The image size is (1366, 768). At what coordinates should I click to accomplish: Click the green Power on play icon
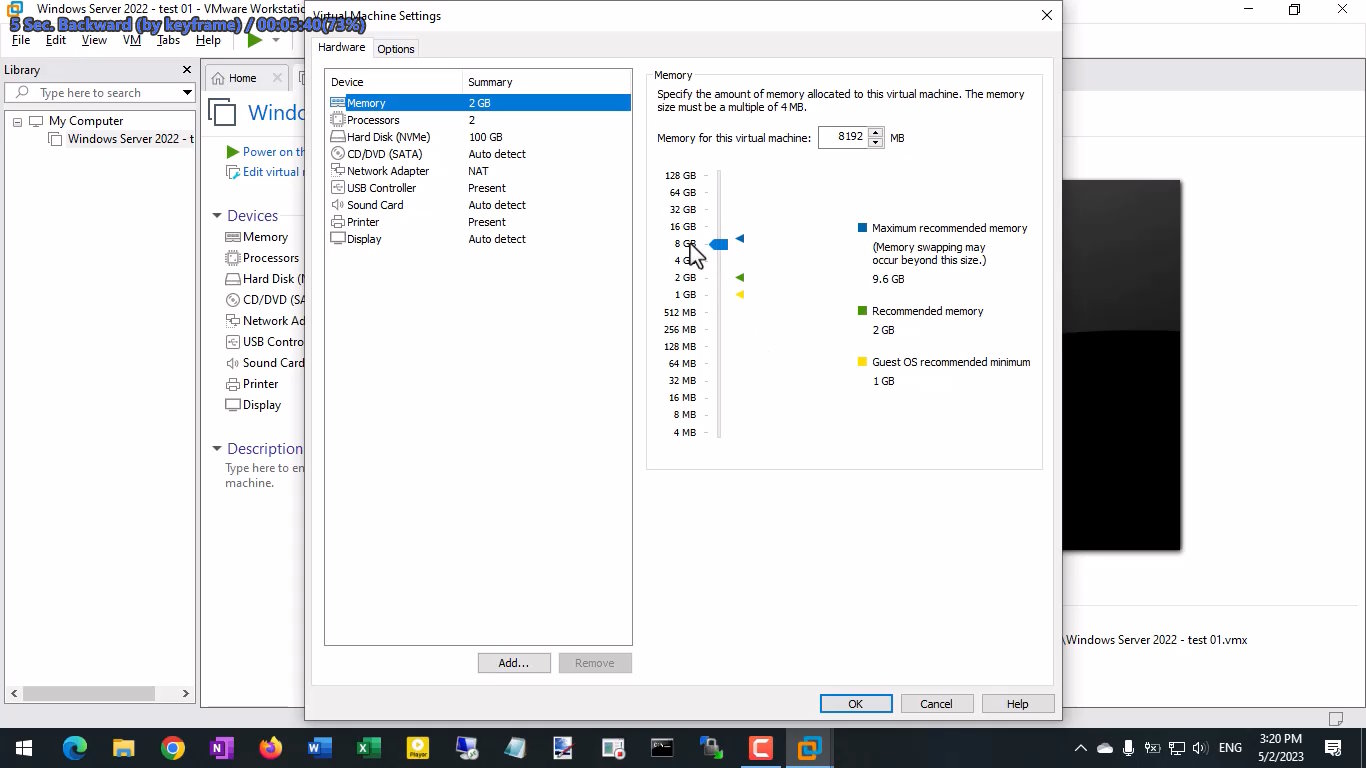tap(233, 152)
